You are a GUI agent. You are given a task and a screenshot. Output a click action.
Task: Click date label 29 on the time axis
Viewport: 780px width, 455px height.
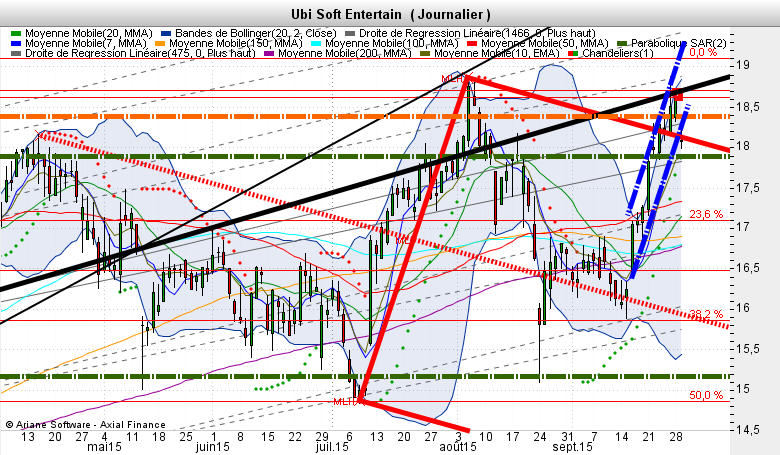tap(322, 437)
